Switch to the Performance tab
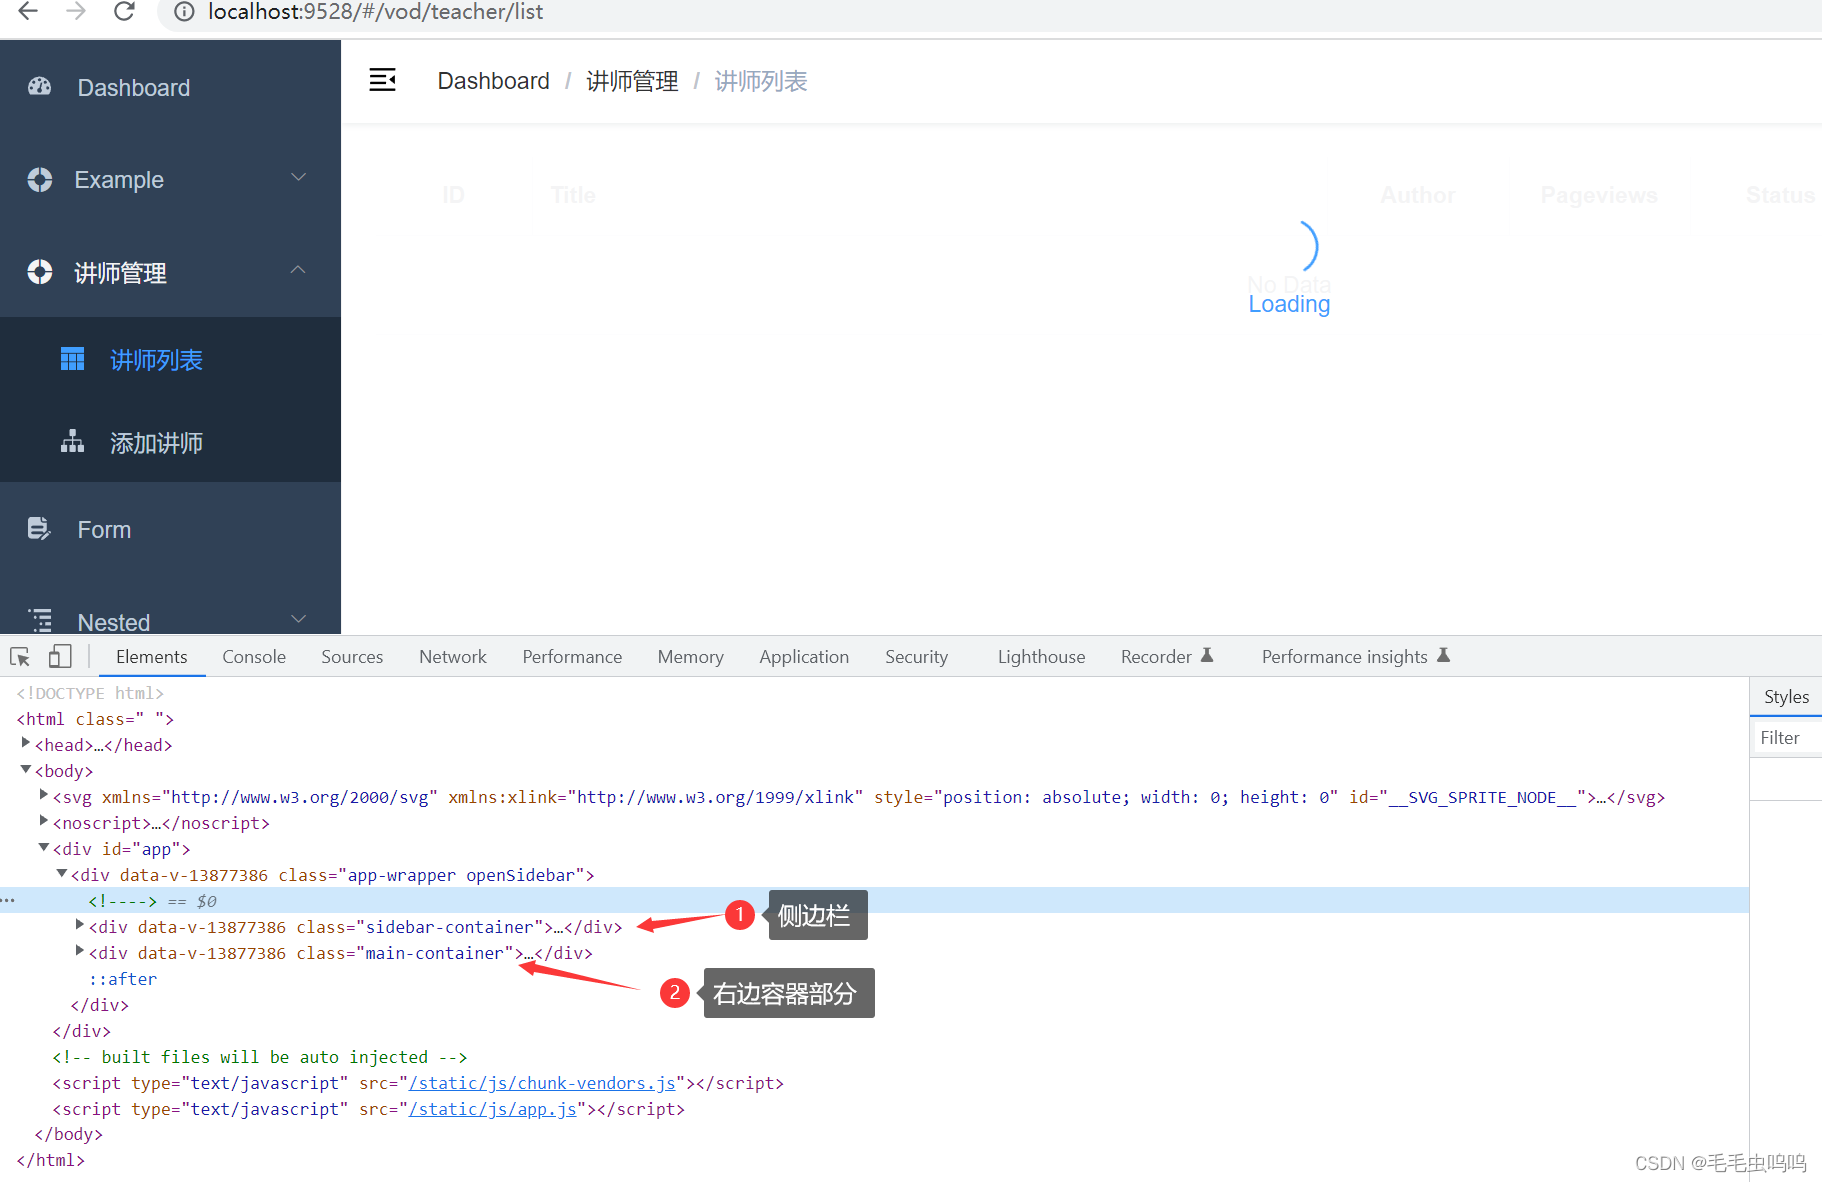This screenshot has width=1822, height=1182. tap(572, 657)
